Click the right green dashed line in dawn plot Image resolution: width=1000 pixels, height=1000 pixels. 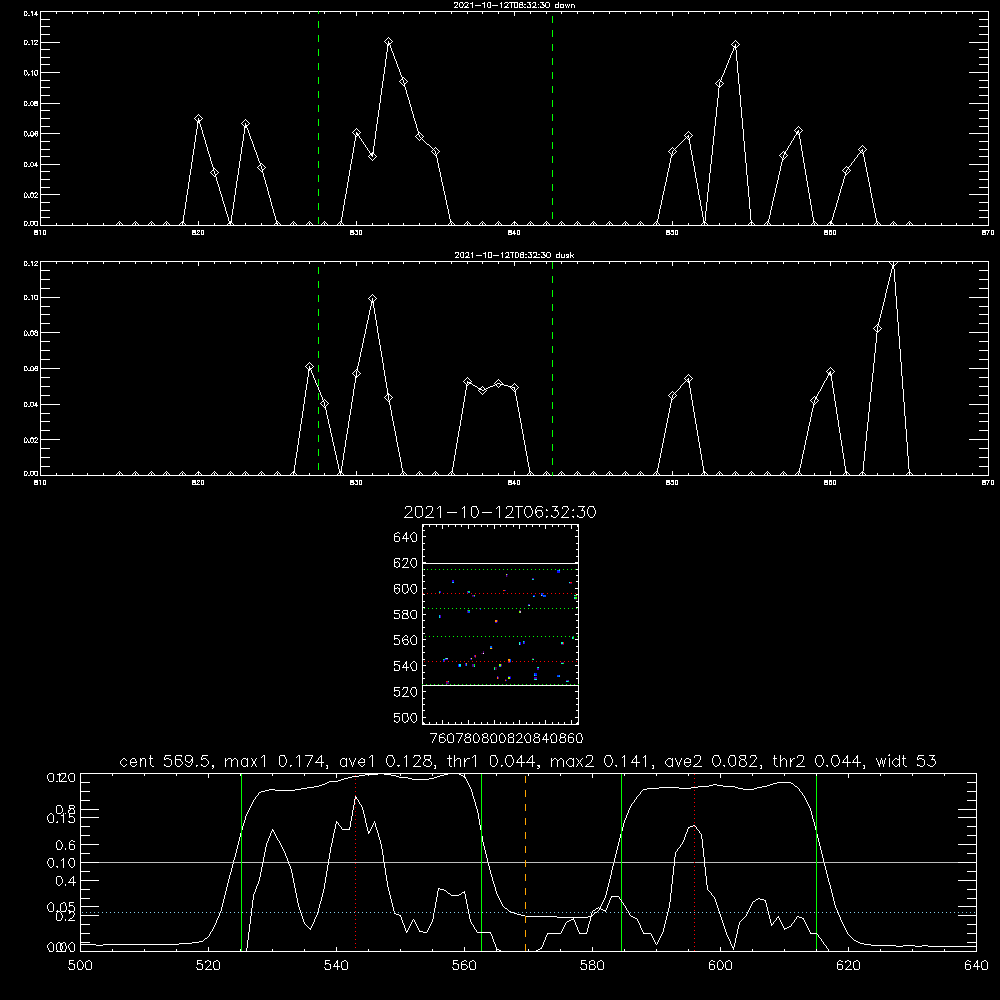tap(552, 119)
